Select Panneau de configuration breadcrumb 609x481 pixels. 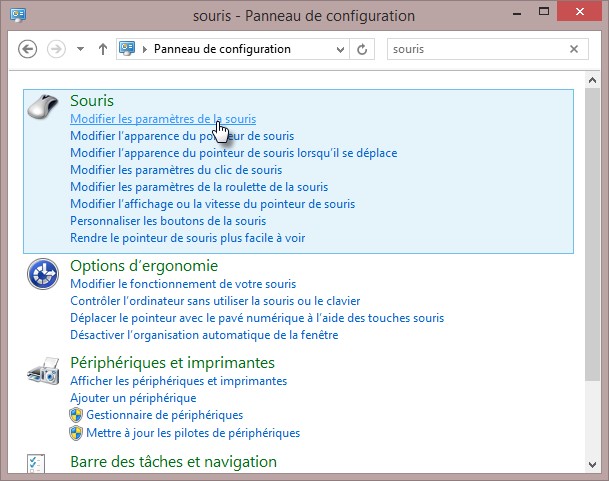tap(222, 49)
